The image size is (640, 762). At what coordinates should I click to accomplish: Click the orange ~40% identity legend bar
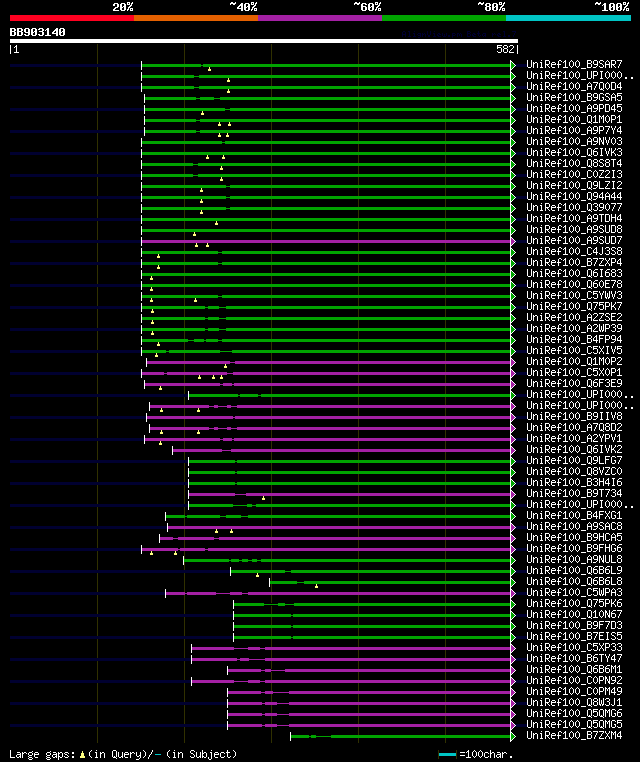tap(196, 18)
